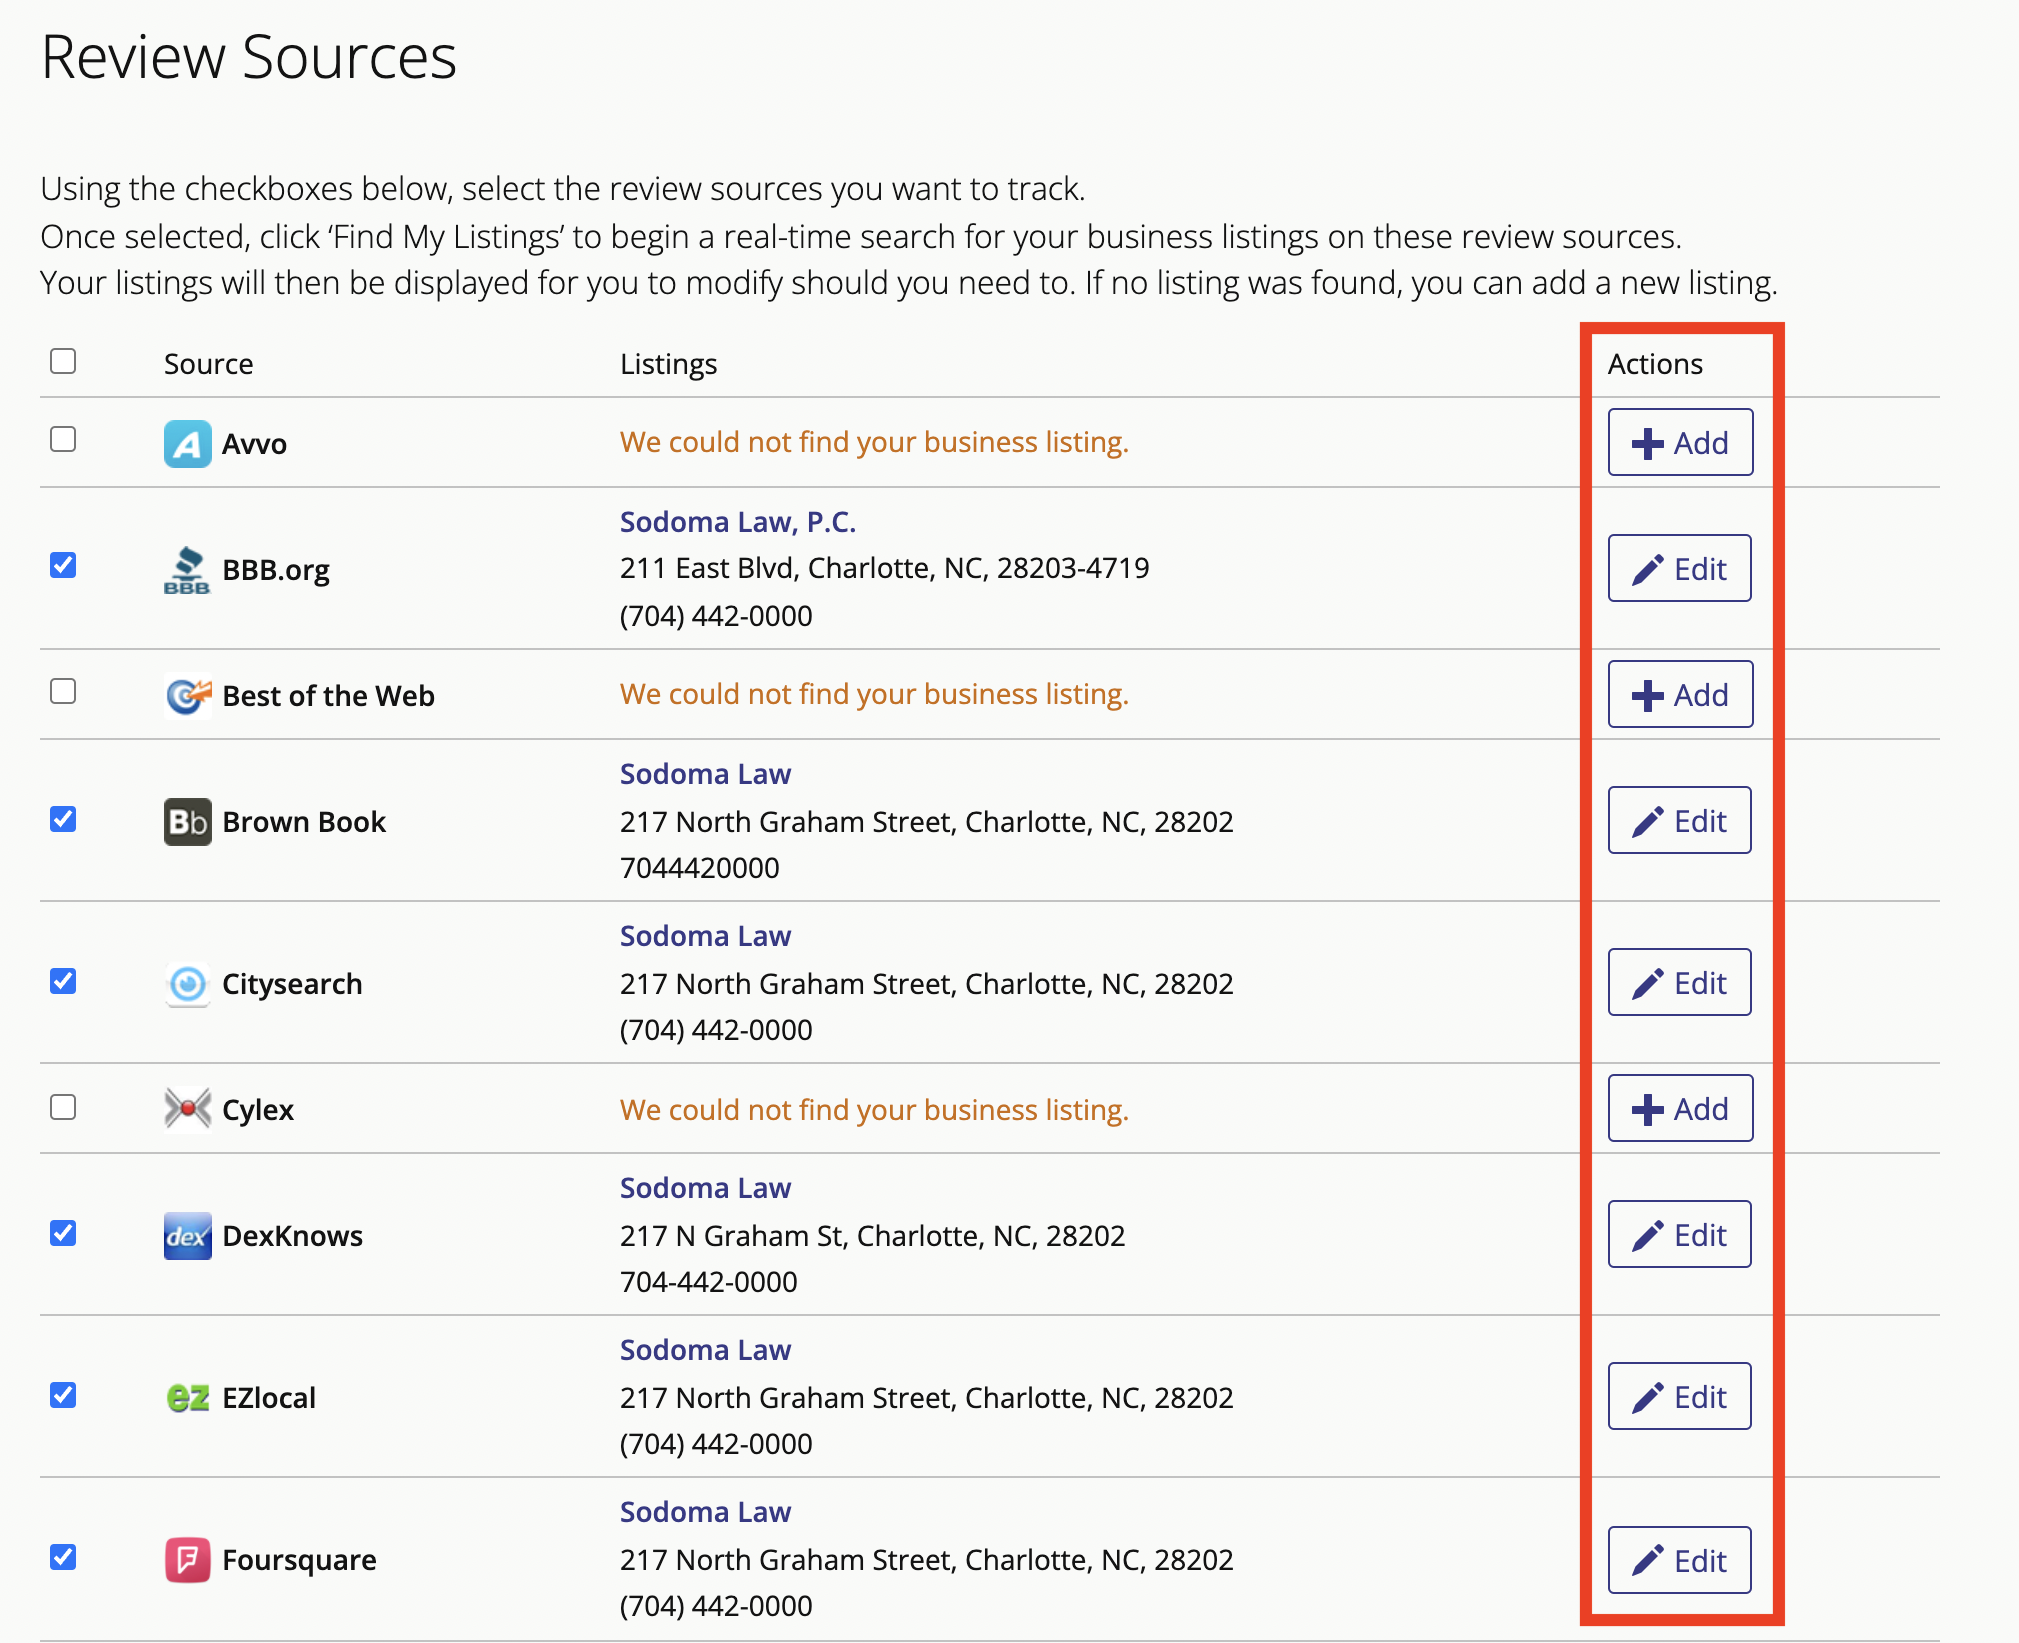Click the Listings column header

click(x=668, y=364)
